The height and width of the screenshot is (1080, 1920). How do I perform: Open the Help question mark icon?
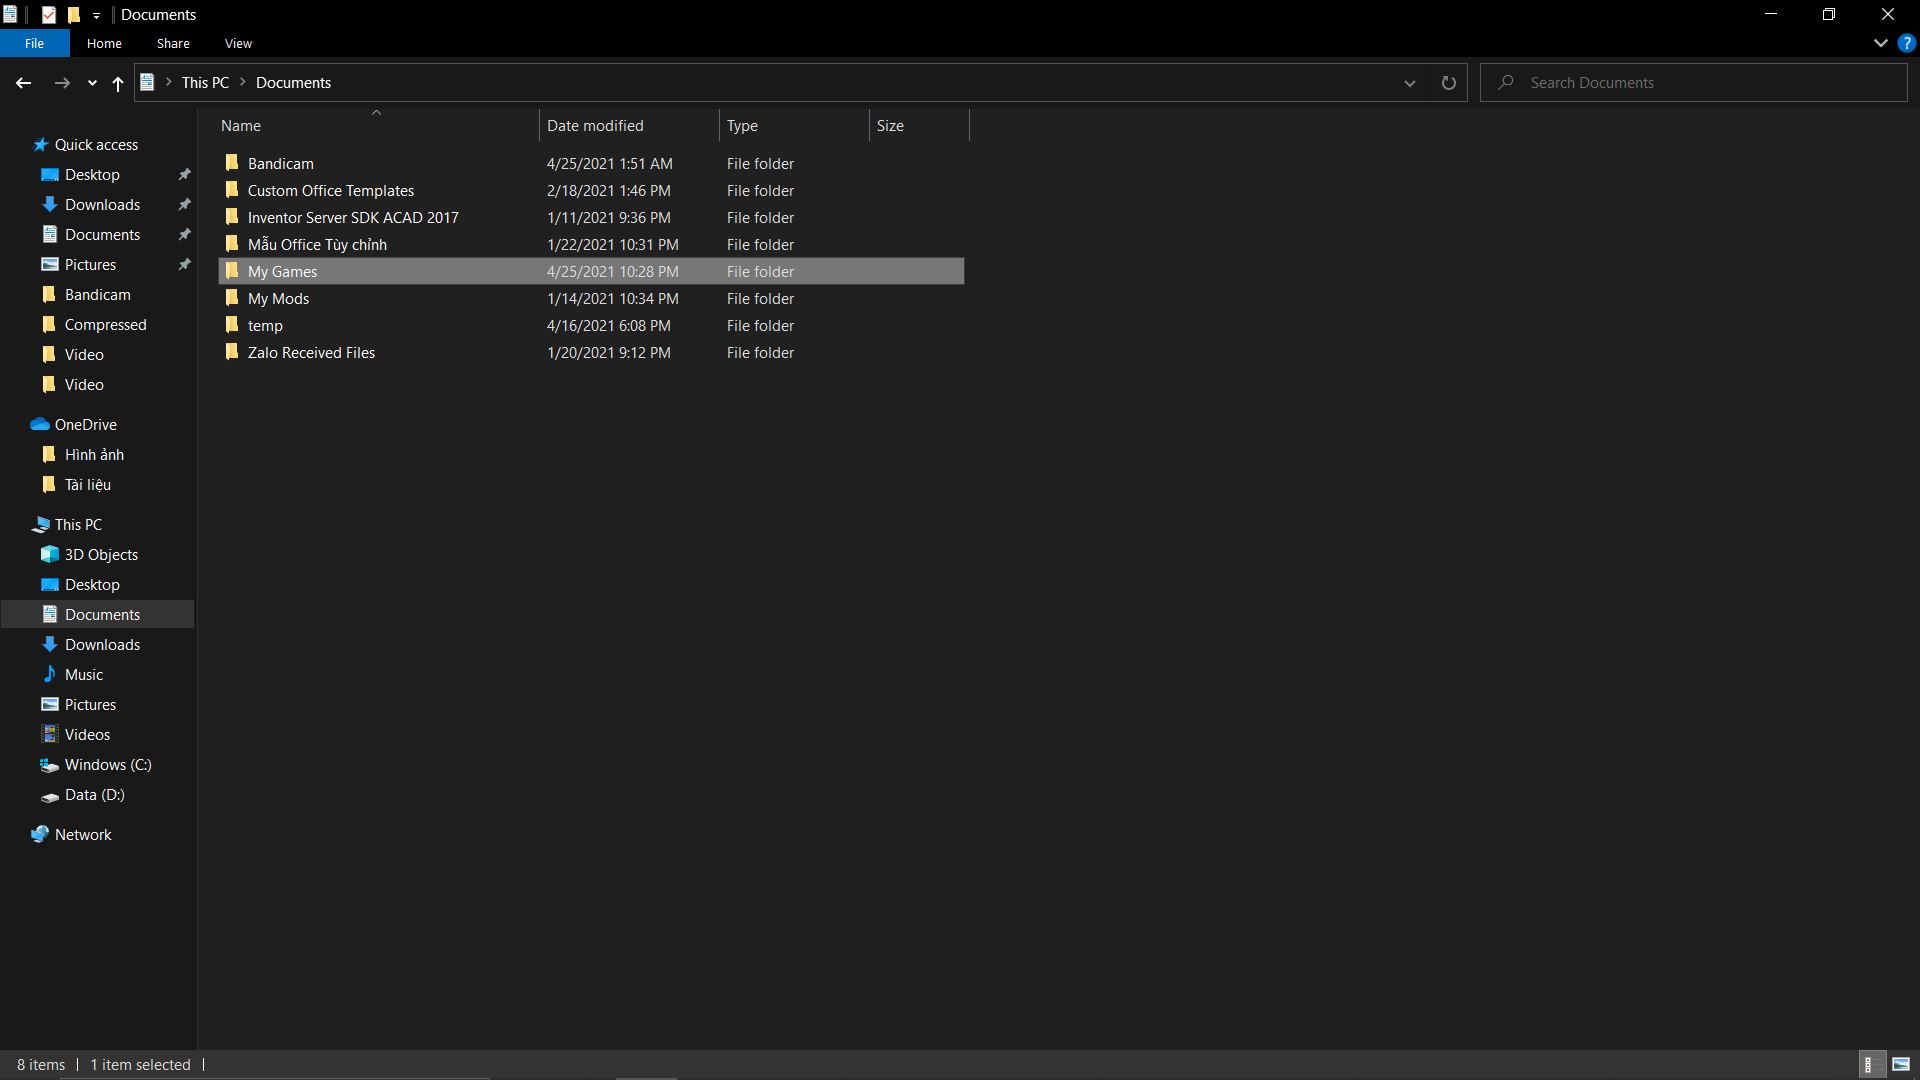click(x=1907, y=43)
